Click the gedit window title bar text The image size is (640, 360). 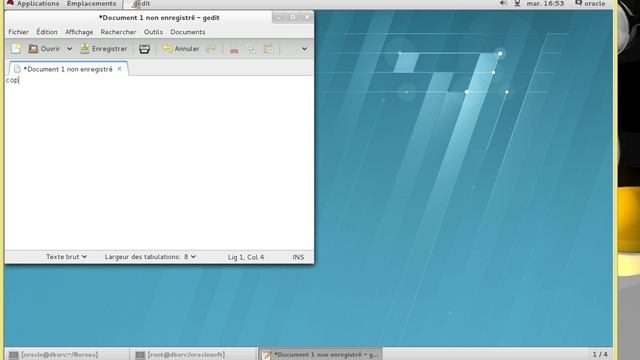(159, 18)
